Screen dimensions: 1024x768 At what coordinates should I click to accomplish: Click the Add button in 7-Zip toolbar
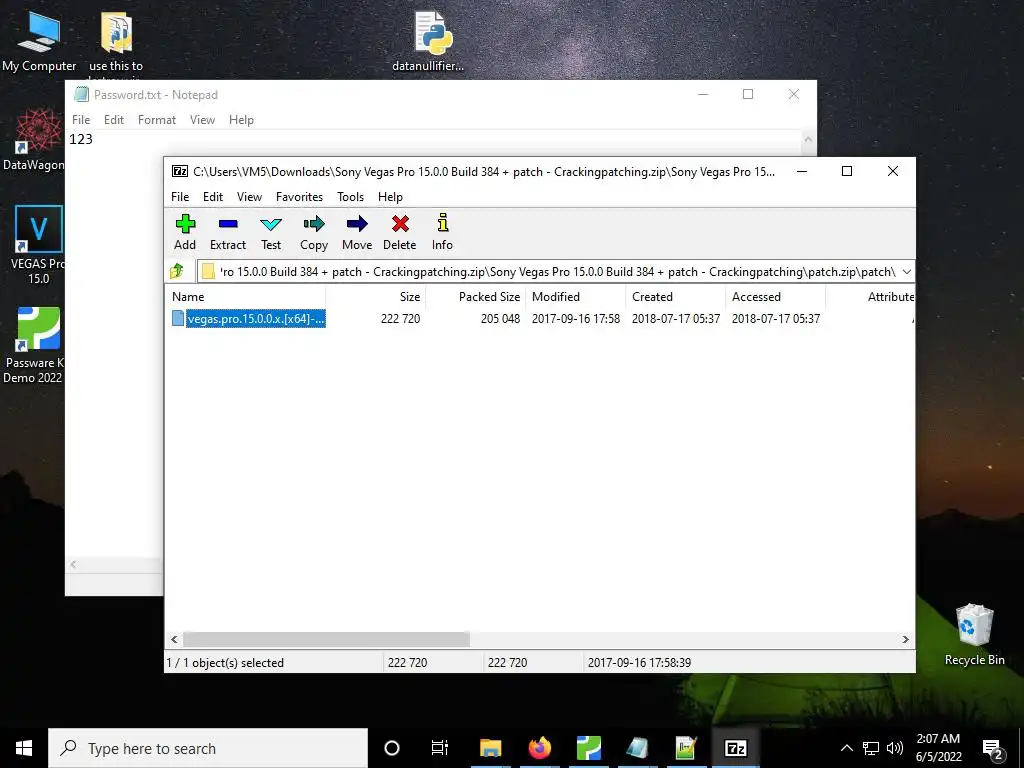click(x=185, y=232)
